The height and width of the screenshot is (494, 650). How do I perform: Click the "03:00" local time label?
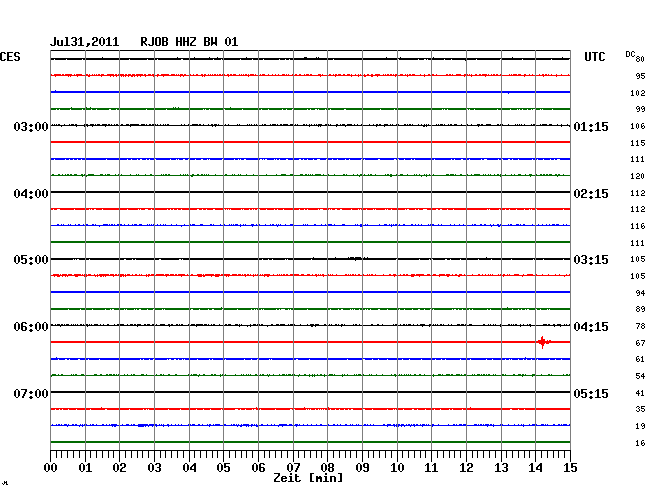31,126
